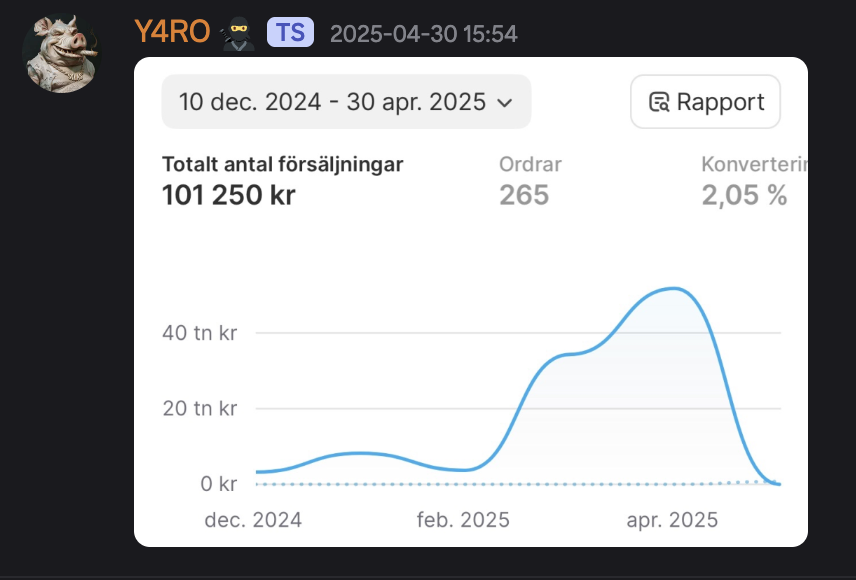Switch to the Ordrar metric tab
This screenshot has width=856, height=580.
tap(532, 164)
